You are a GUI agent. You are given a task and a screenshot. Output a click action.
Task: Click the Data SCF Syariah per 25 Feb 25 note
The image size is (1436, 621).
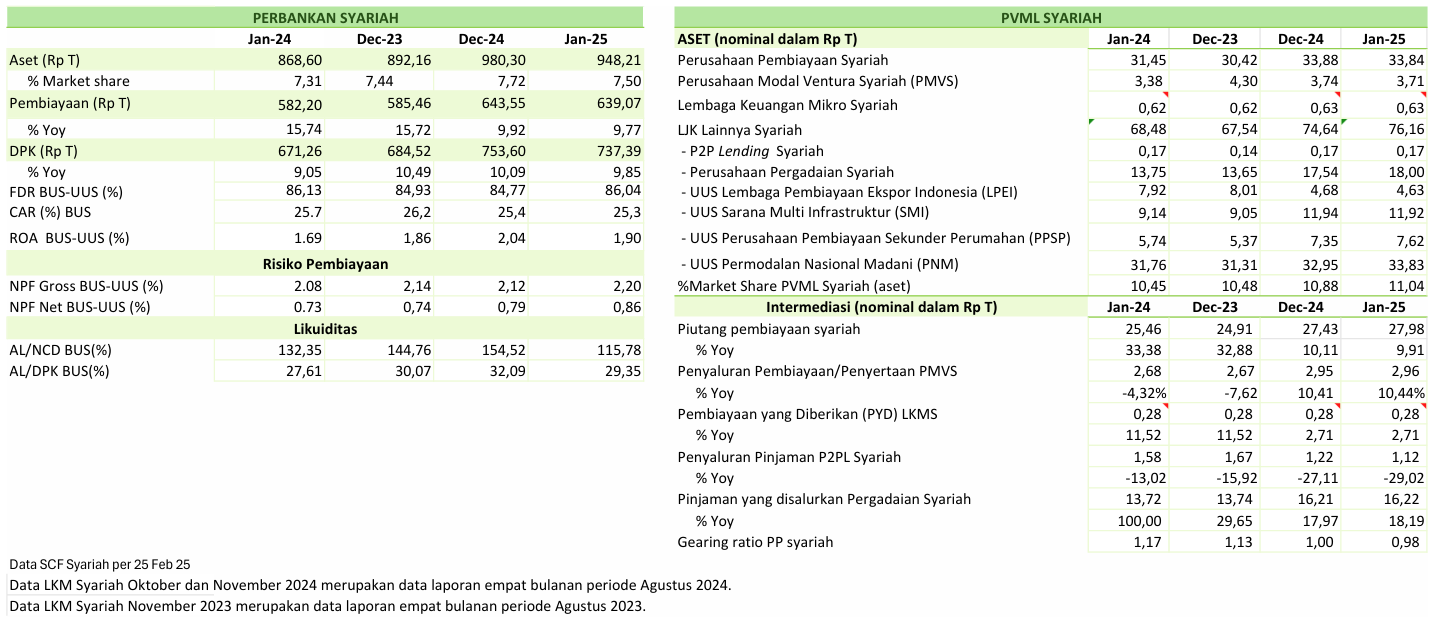[99, 564]
